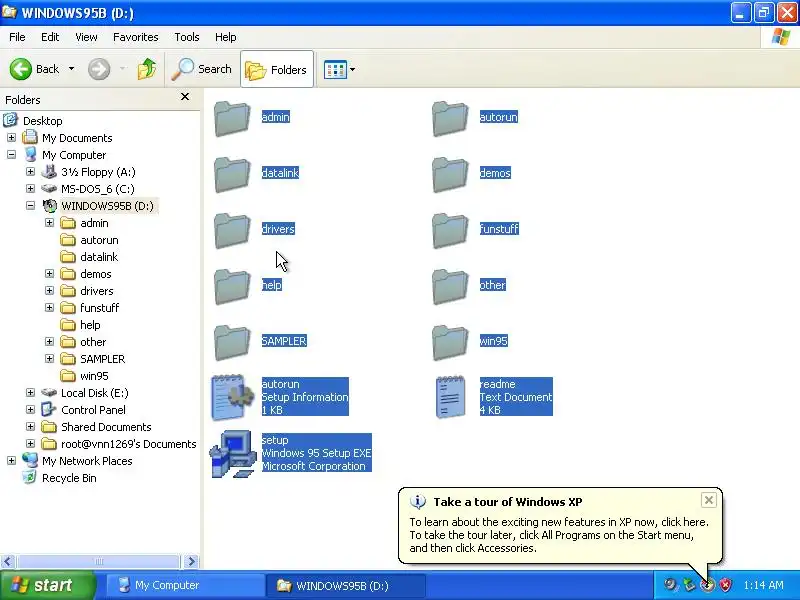Close the Windows XP tour balloon
Image resolution: width=800 pixels, height=600 pixels.
pyautogui.click(x=709, y=500)
